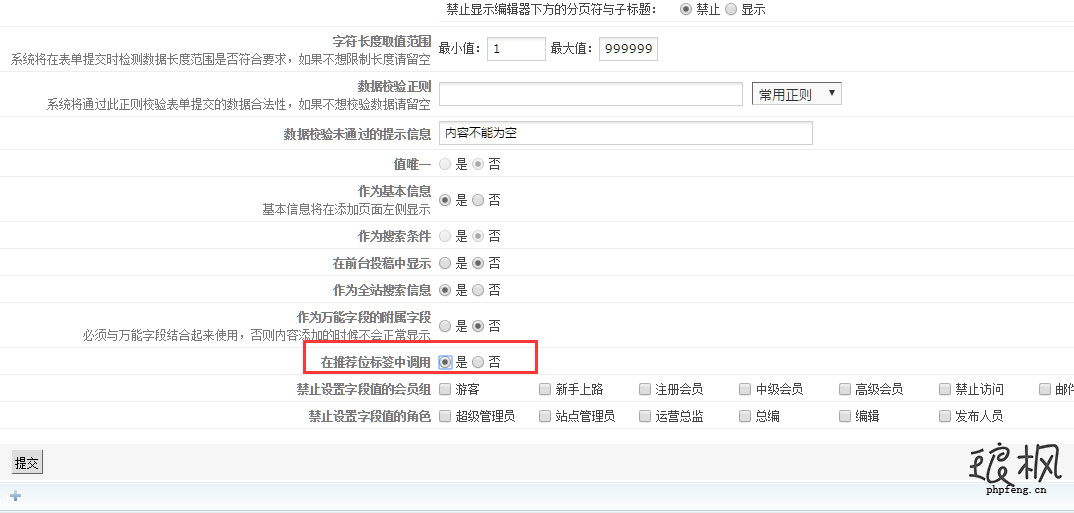The image size is (1074, 513).
Task: Select 是 for 在前台投稿中显示
Action: click(x=445, y=263)
